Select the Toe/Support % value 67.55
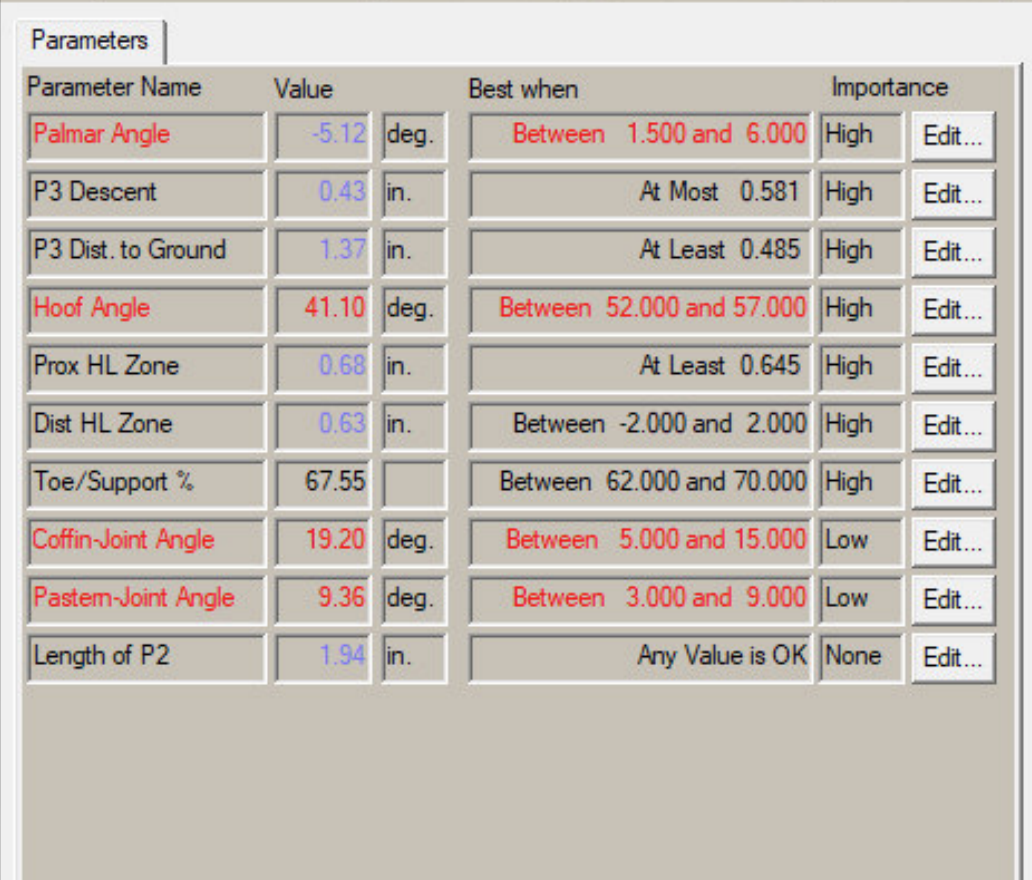 323,483
